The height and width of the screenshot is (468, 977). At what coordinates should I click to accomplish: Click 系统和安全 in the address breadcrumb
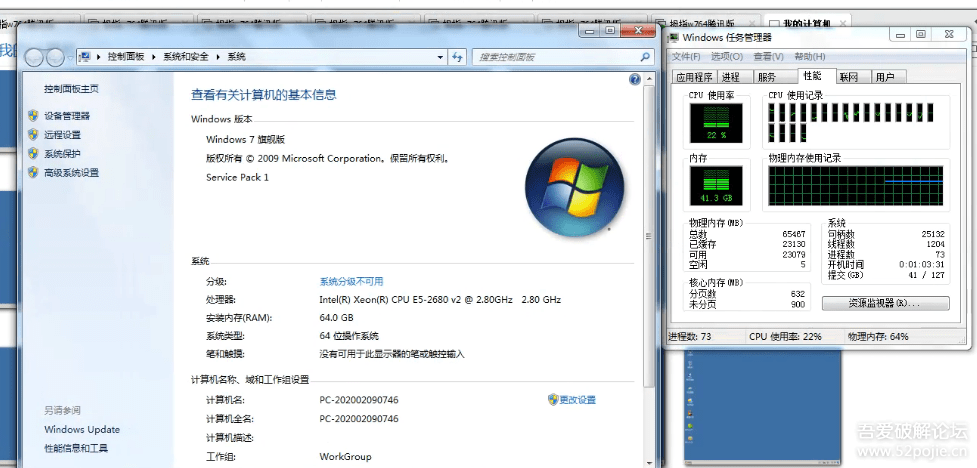186,57
